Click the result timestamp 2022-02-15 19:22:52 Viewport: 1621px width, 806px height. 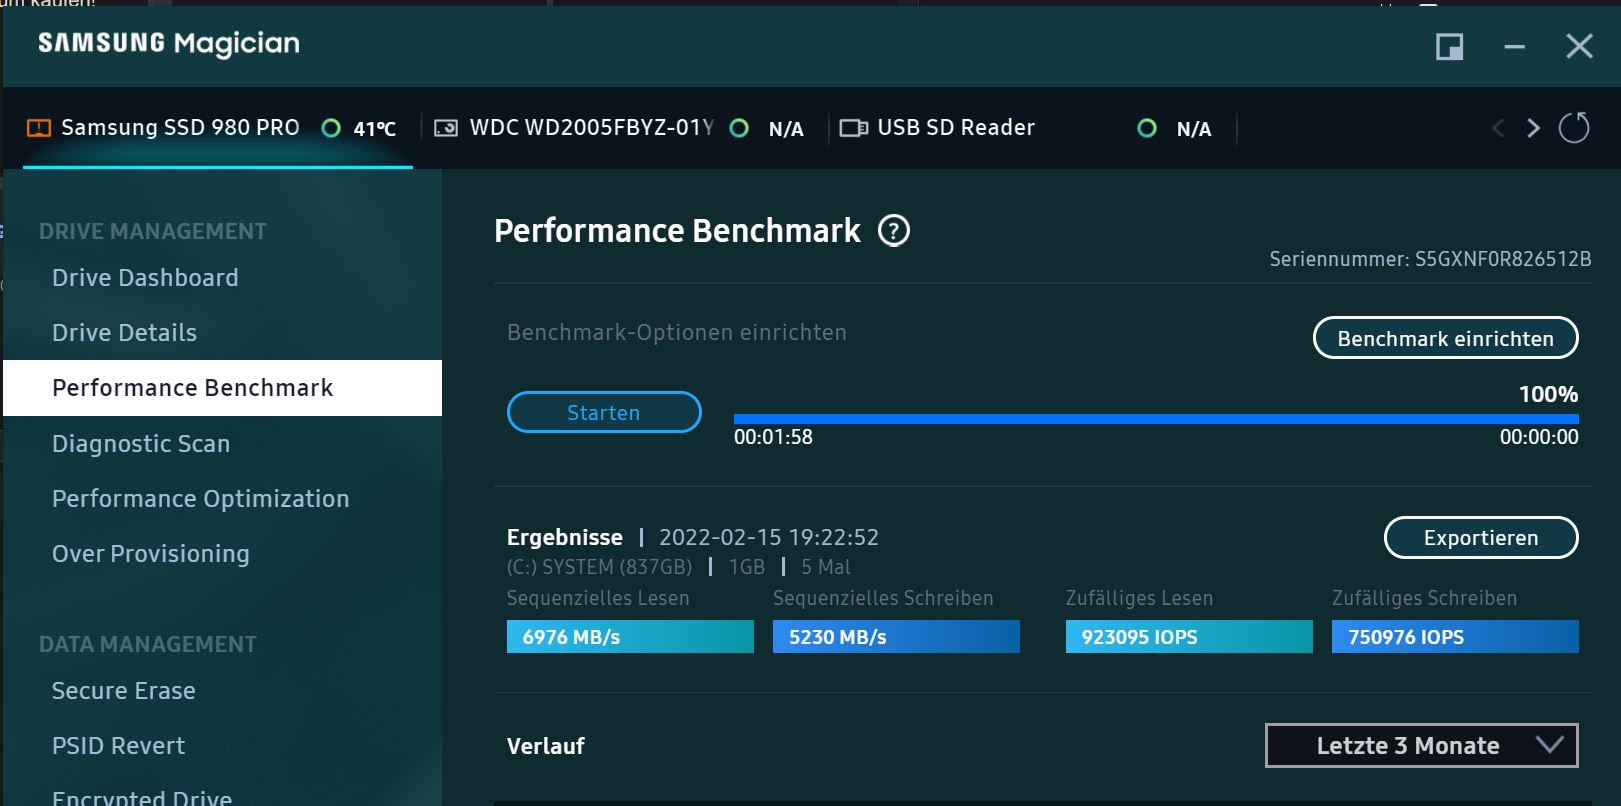pyautogui.click(x=769, y=538)
